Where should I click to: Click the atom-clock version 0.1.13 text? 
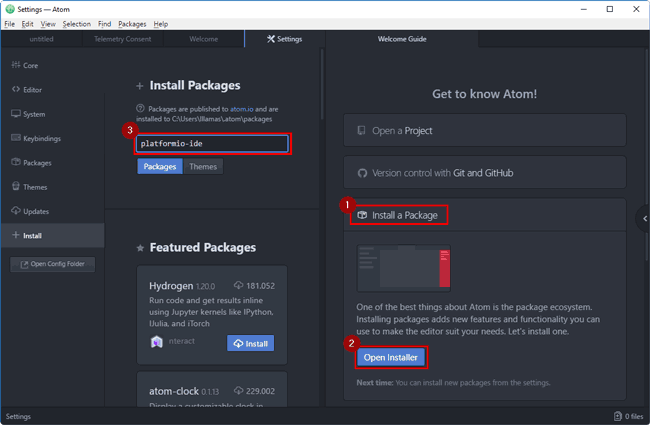[210, 392]
